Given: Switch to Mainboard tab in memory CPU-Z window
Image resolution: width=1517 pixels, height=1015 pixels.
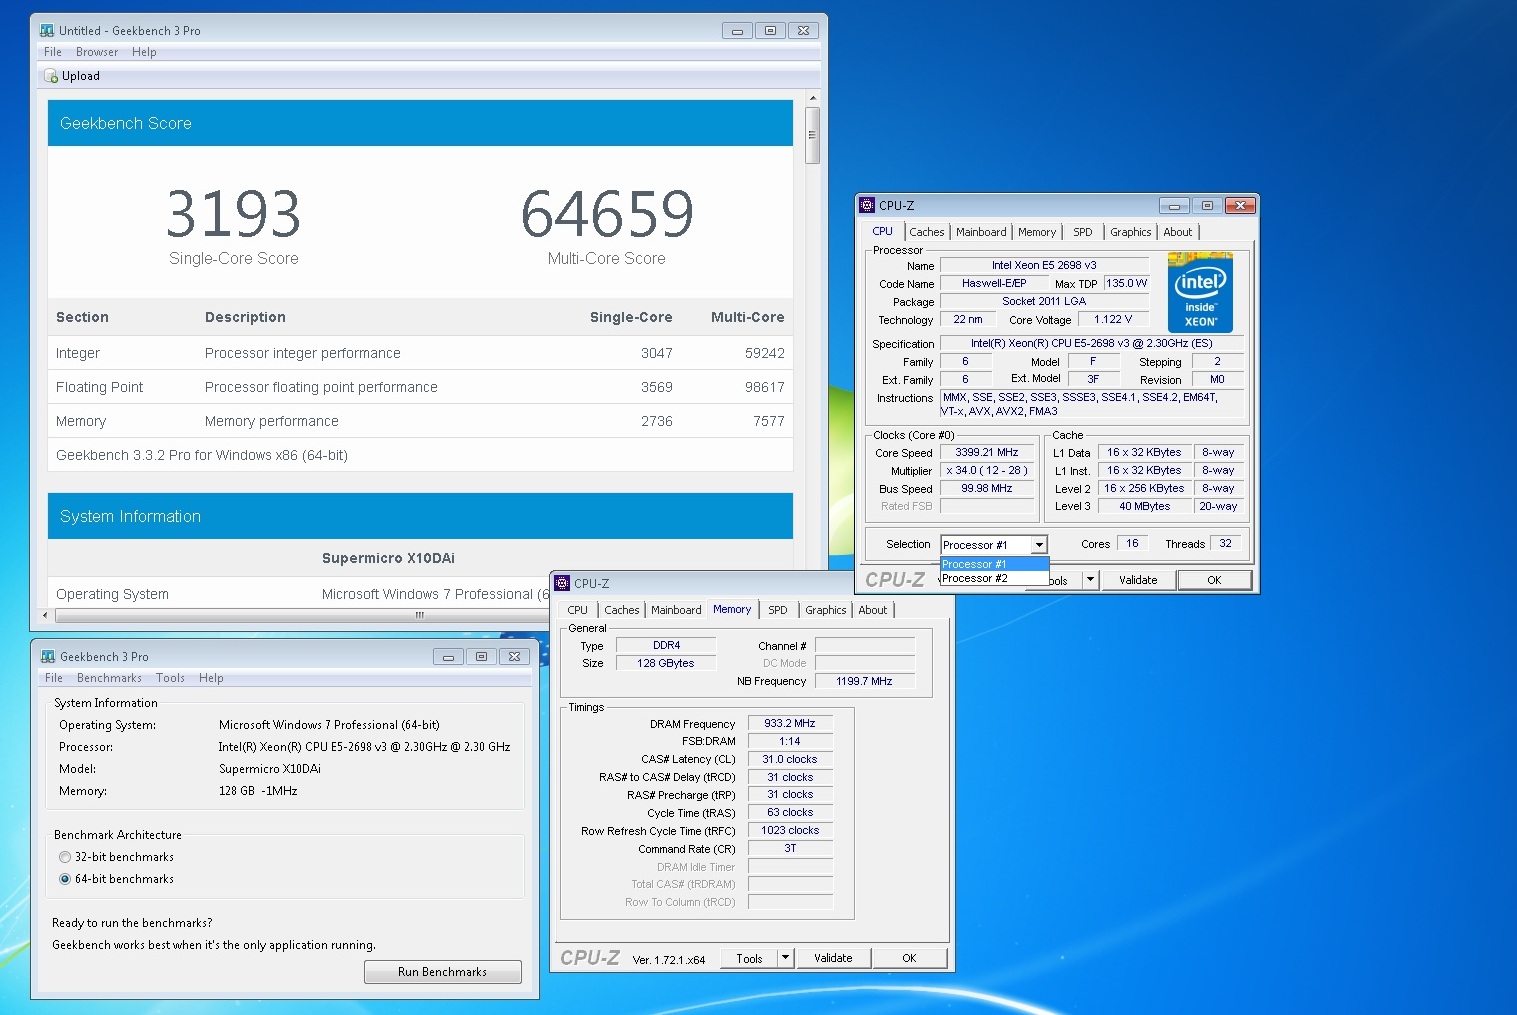Looking at the screenshot, I should point(676,610).
